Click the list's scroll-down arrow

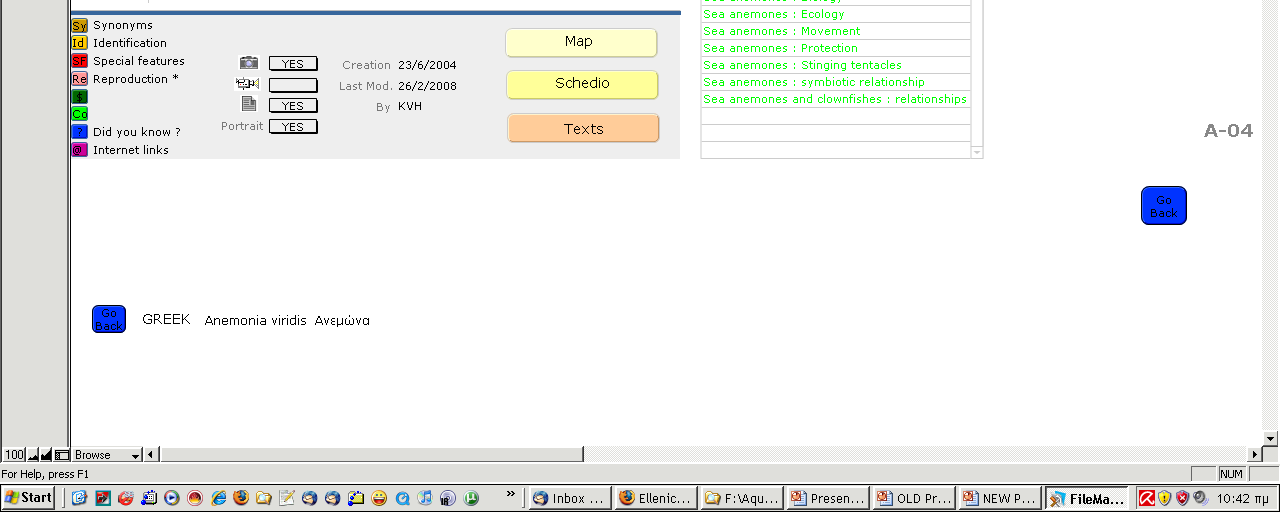pos(977,152)
